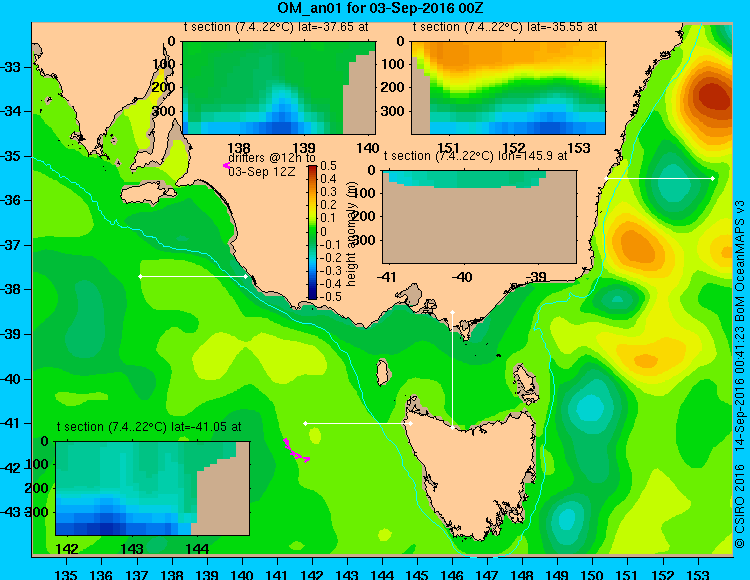Select the 't section (7.4..22°C) lat=-37.65 at' label

[276, 27]
